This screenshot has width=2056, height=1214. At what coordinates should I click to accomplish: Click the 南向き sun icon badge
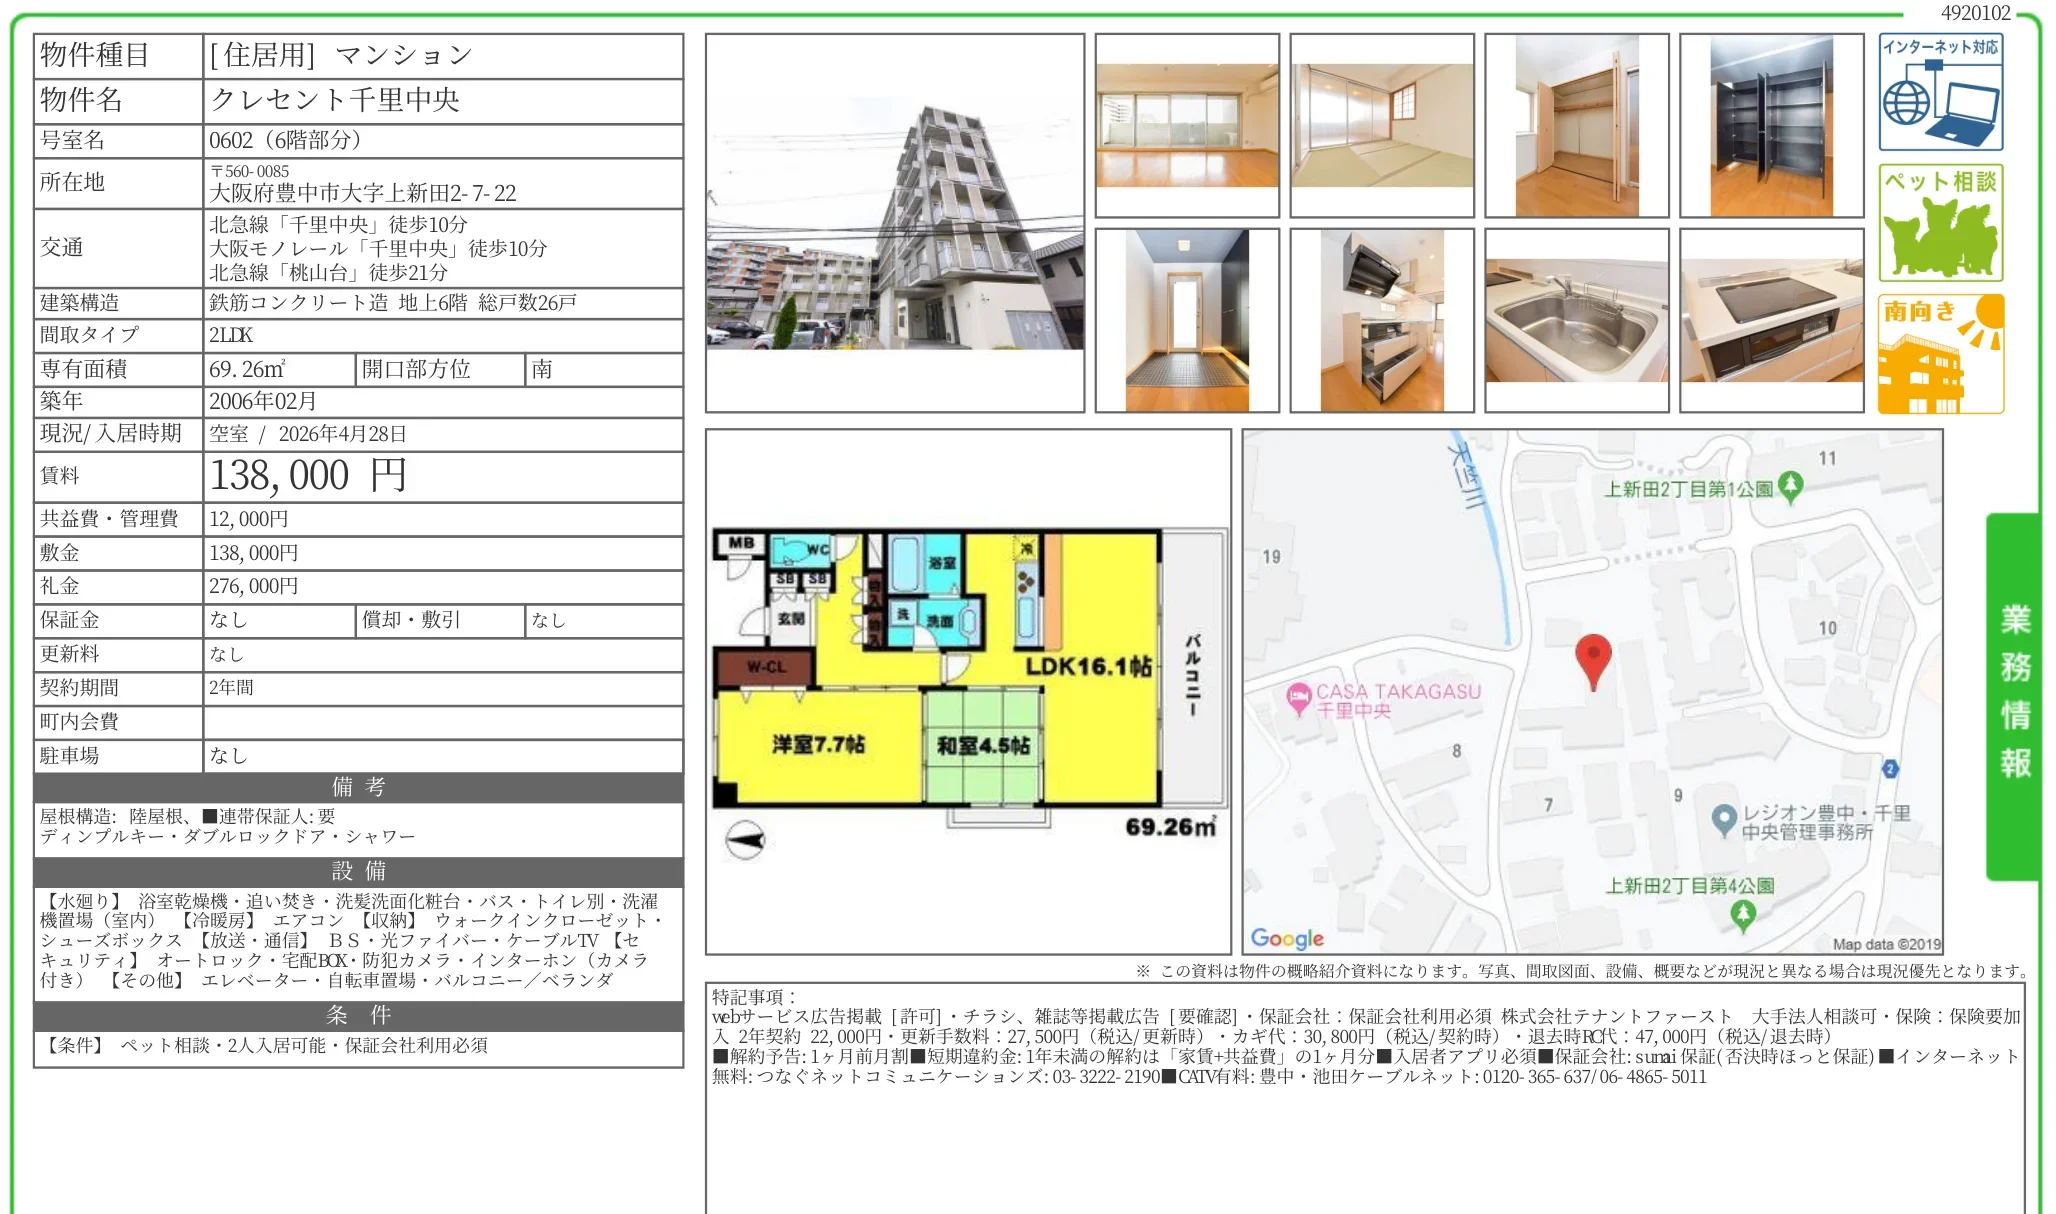1940,354
